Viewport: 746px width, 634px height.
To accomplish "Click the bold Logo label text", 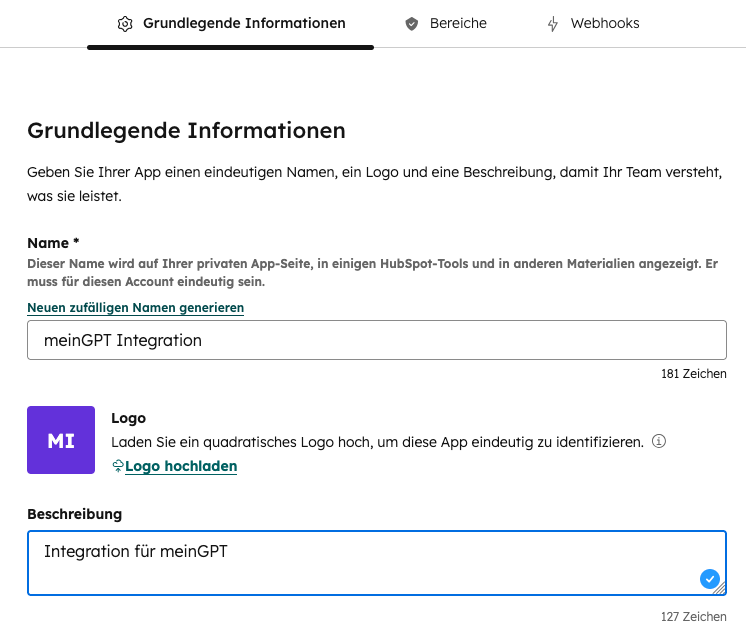I will [128, 418].
